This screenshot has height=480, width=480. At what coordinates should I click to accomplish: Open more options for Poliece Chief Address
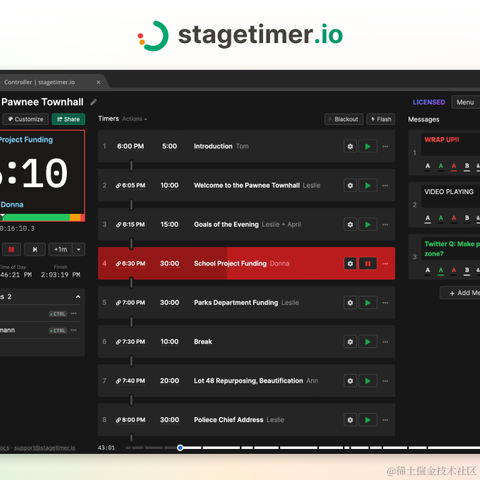[385, 420]
